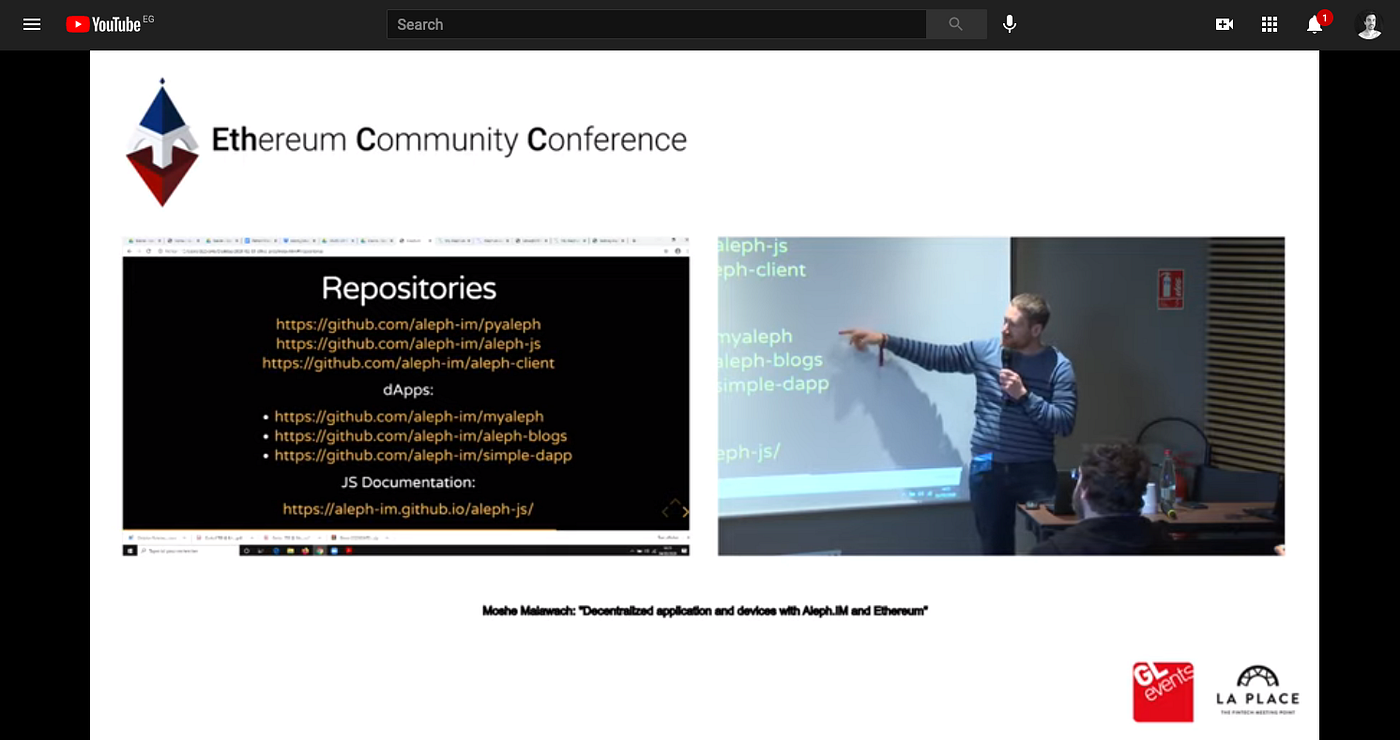Click the simple-dapp GitHub URL text
This screenshot has height=740, width=1400.
pyautogui.click(x=423, y=455)
